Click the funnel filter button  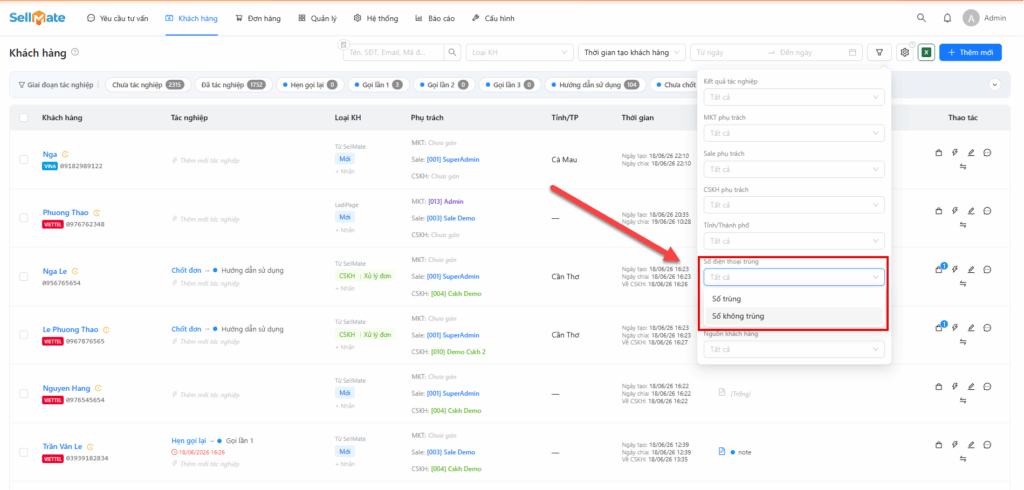click(x=880, y=52)
